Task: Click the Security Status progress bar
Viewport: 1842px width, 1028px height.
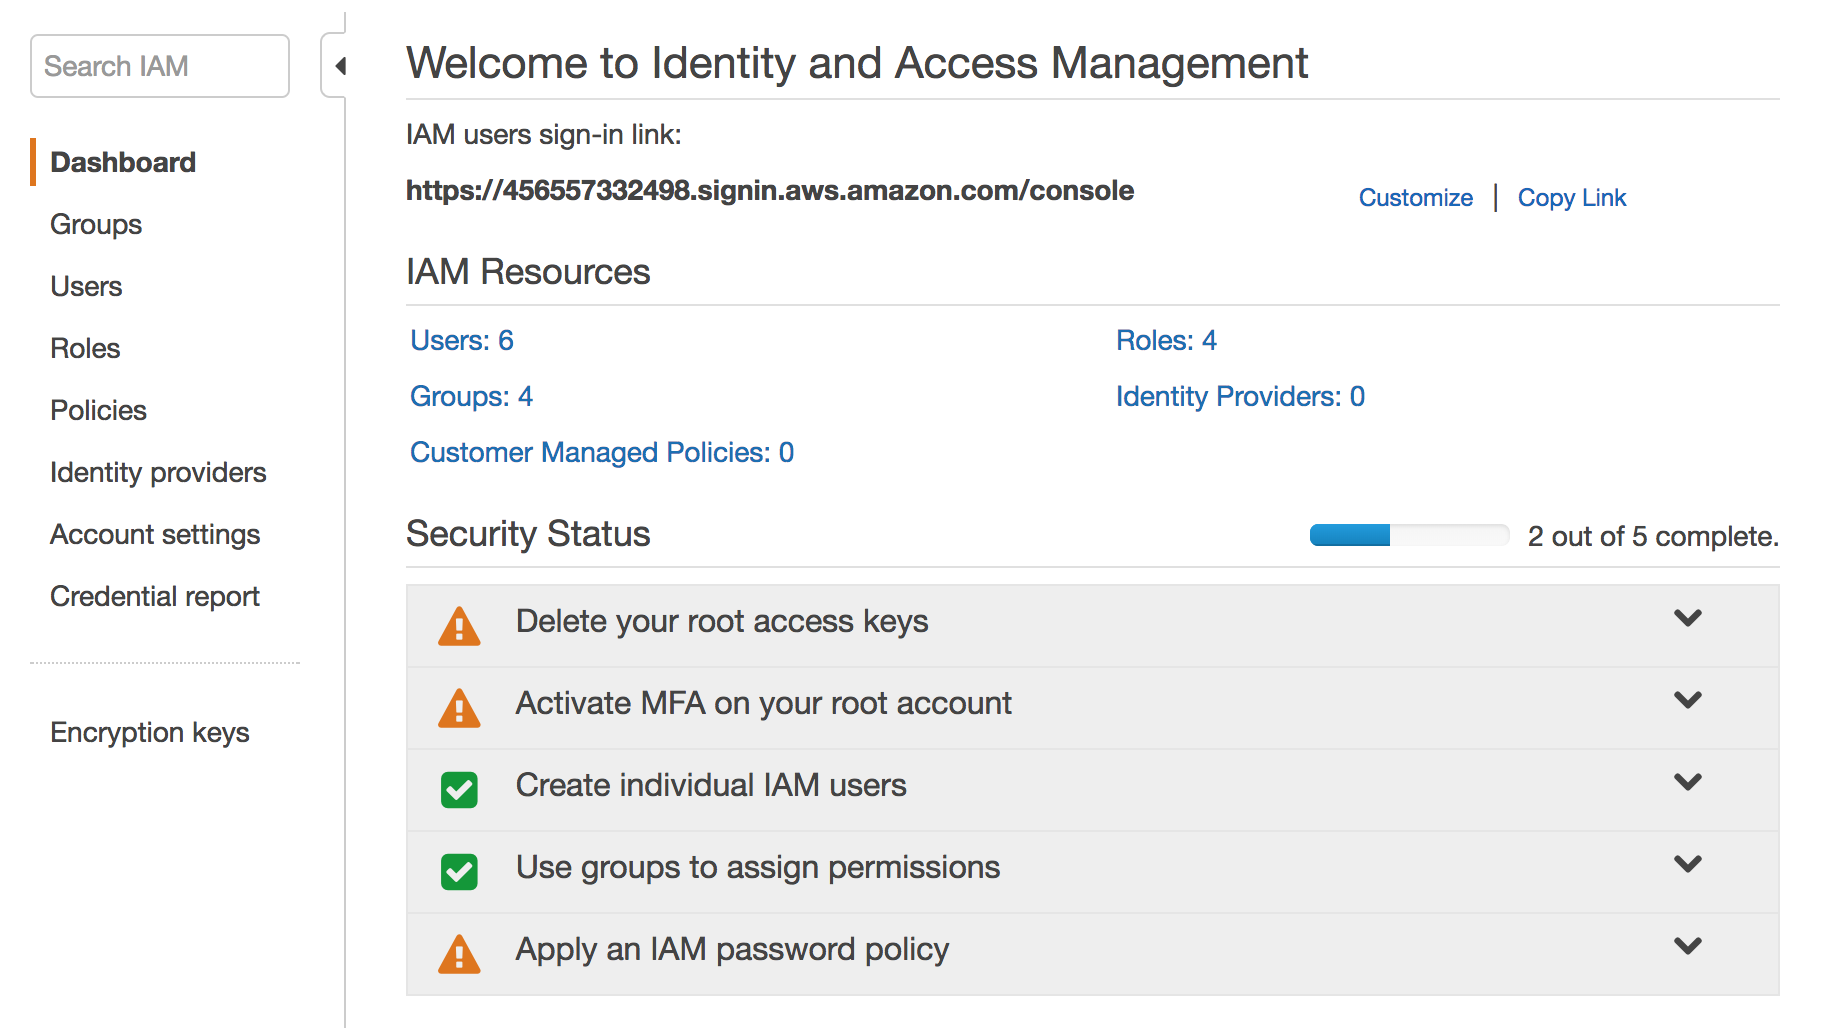Action: tap(1409, 536)
